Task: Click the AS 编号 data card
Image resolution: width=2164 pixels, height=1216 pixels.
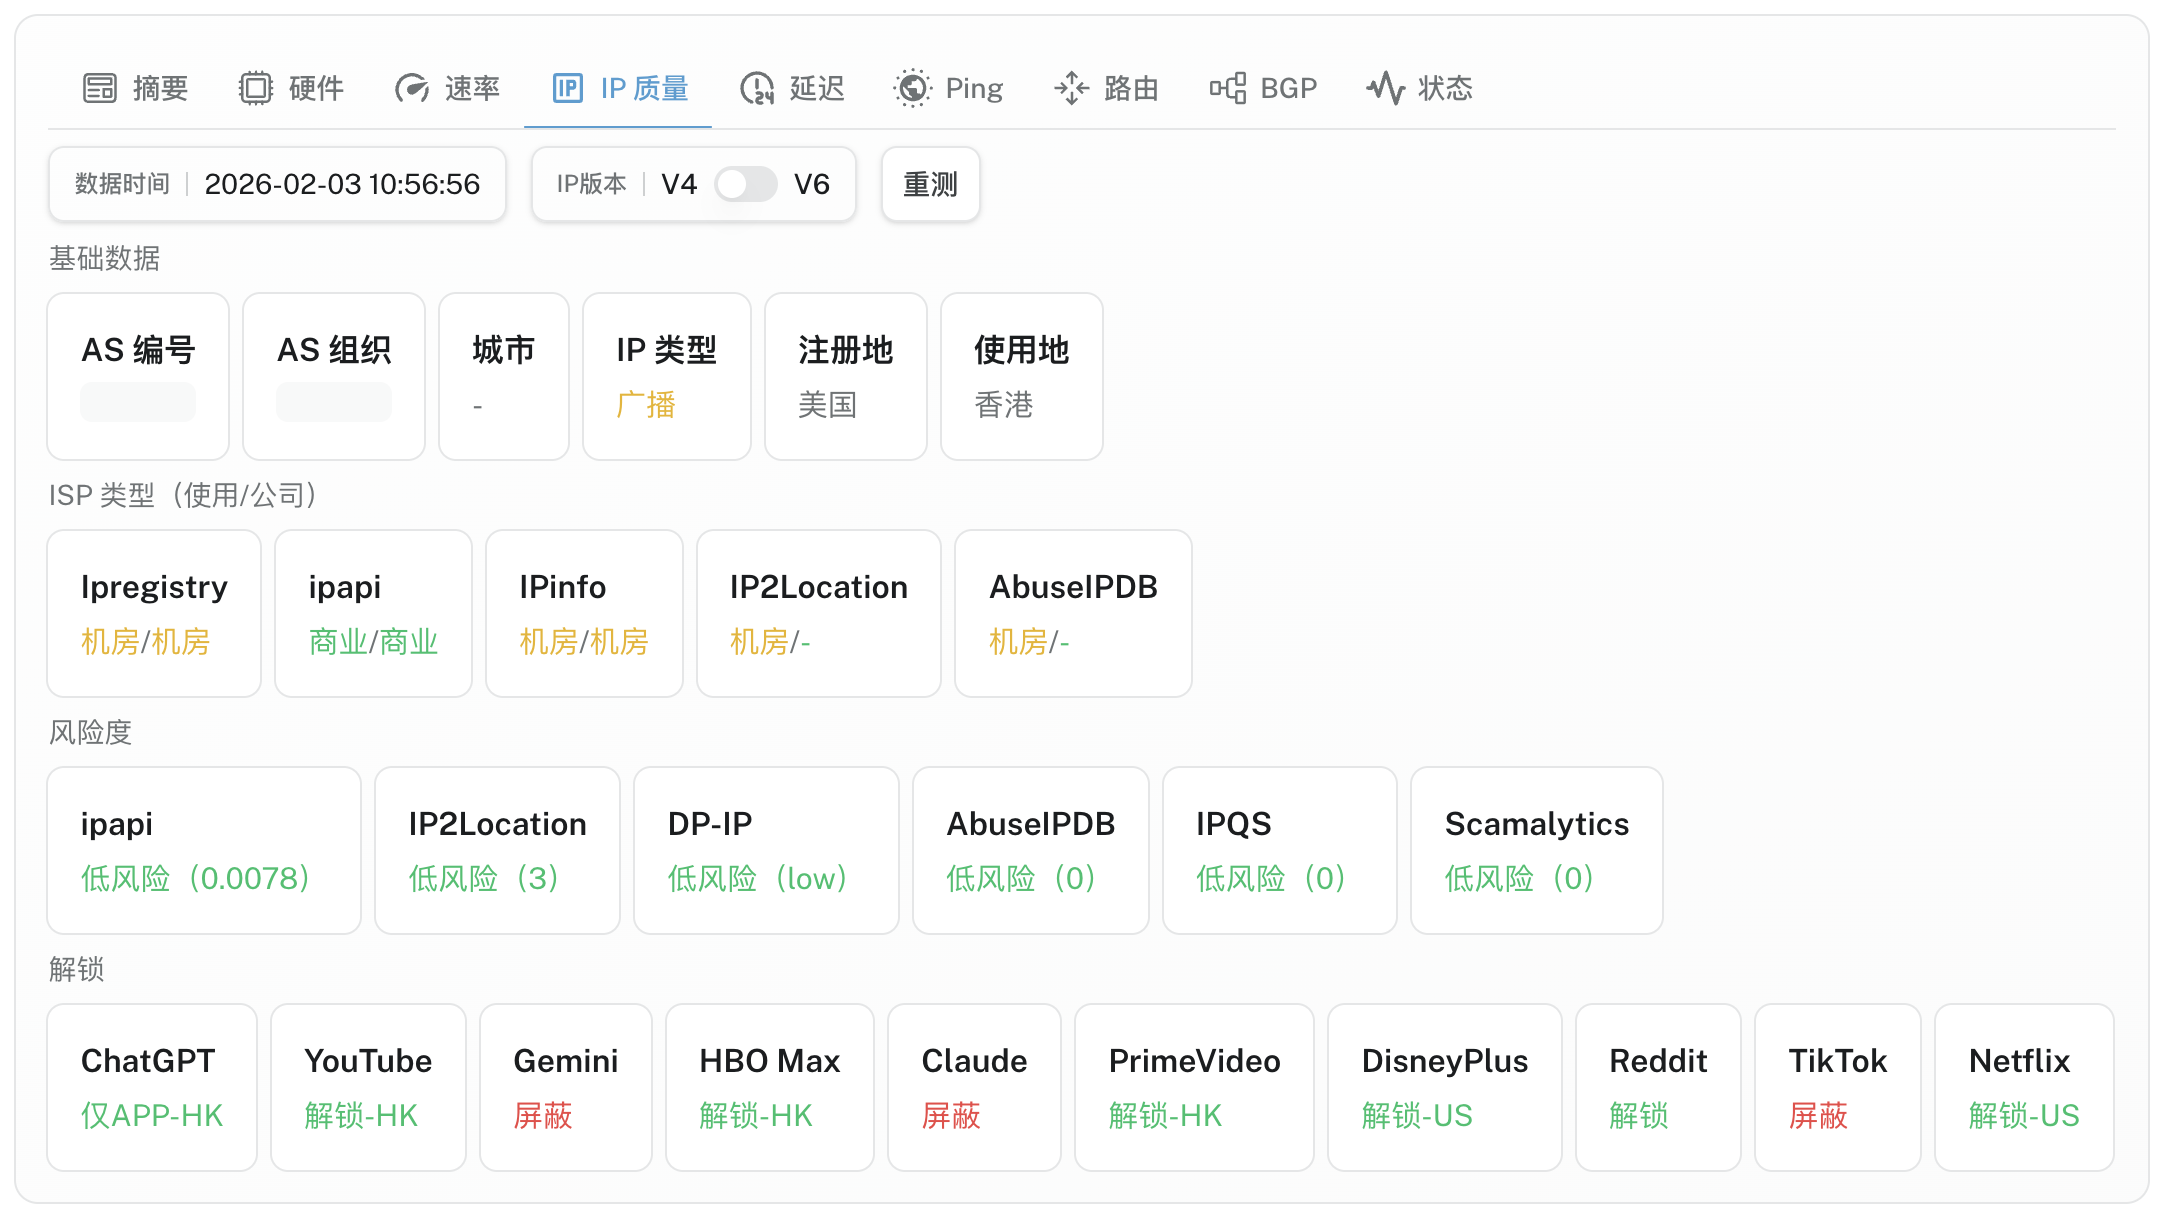Action: click(x=138, y=376)
